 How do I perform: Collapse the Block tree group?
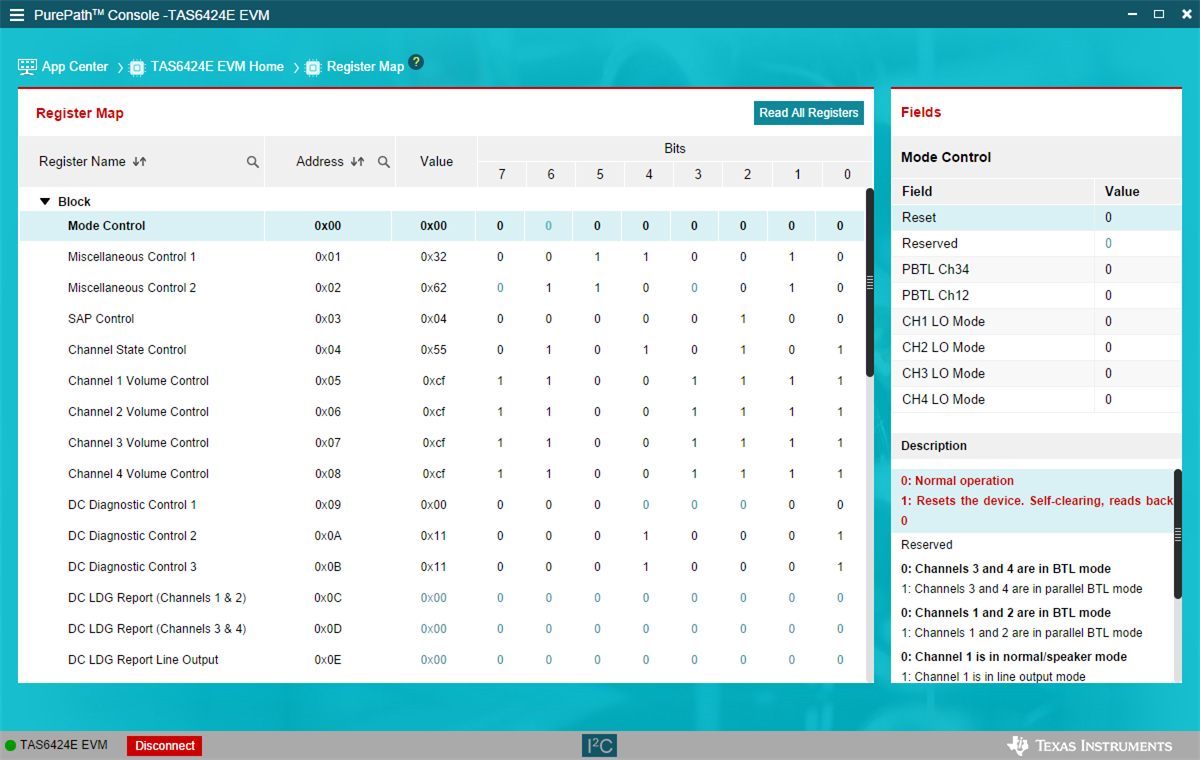(45, 202)
